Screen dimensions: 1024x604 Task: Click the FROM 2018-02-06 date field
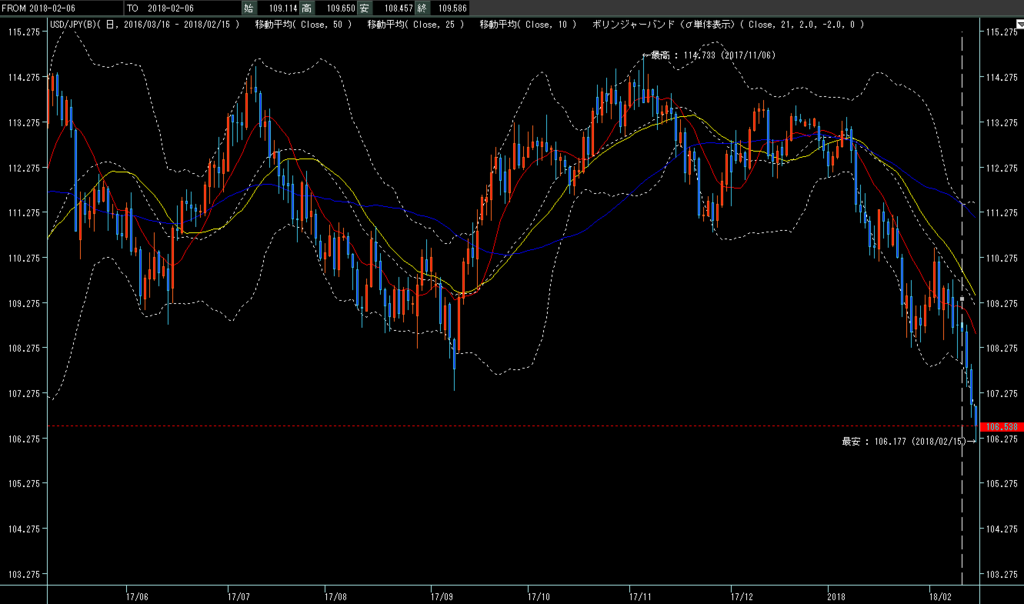click(61, 8)
